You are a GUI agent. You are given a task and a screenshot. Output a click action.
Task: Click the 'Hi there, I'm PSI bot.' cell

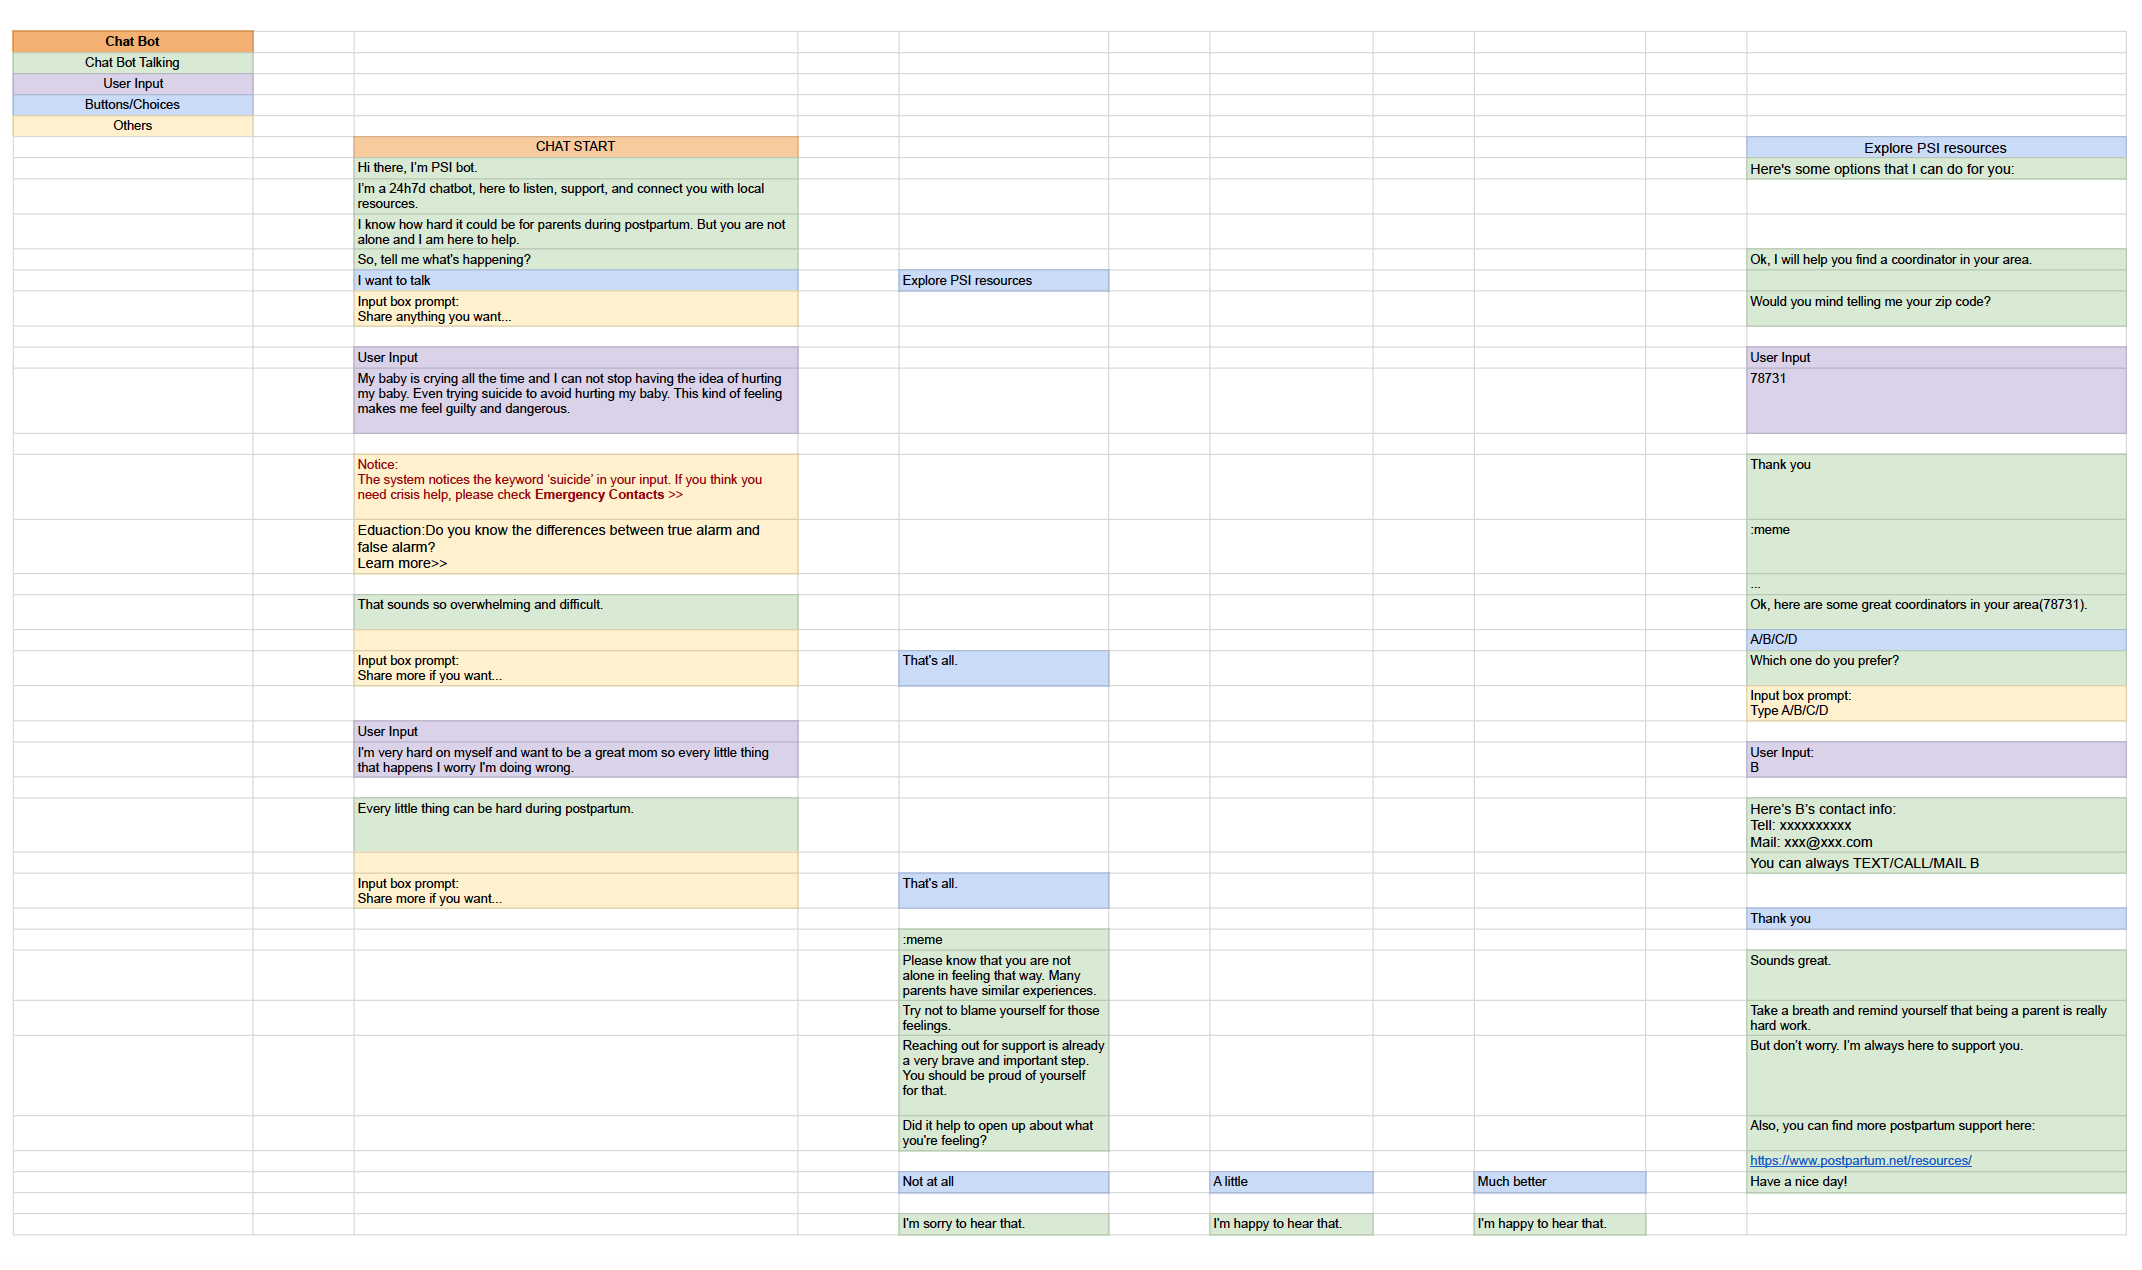pos(576,167)
